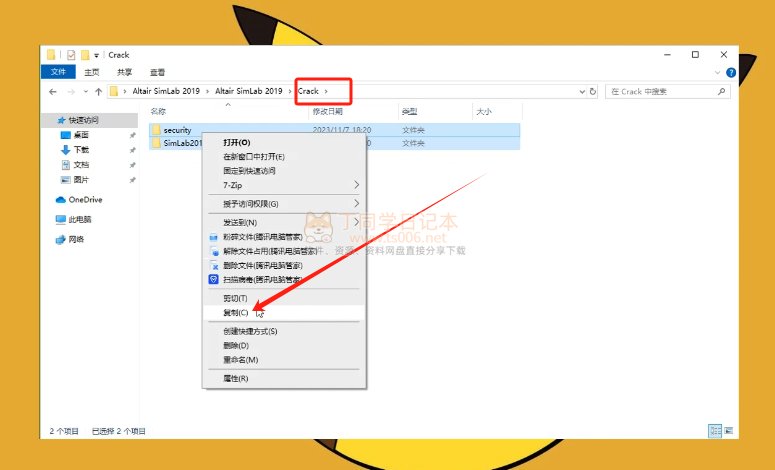This screenshot has height=470, width=775.
Task: Choose 打开(O) from context menu
Action: coord(284,142)
